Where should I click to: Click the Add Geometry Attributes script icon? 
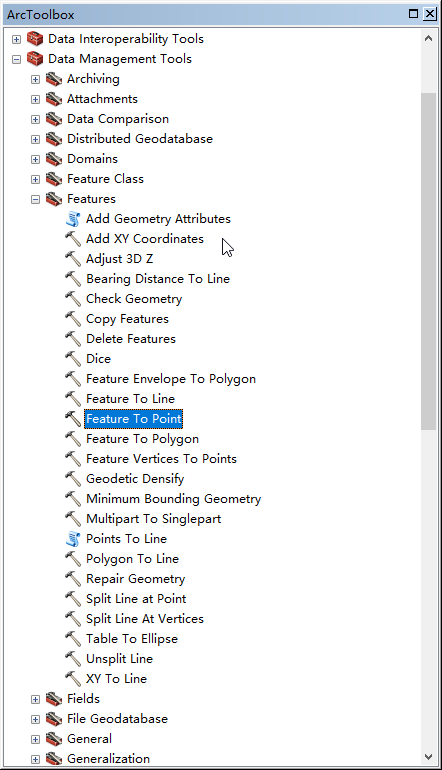pyautogui.click(x=73, y=219)
